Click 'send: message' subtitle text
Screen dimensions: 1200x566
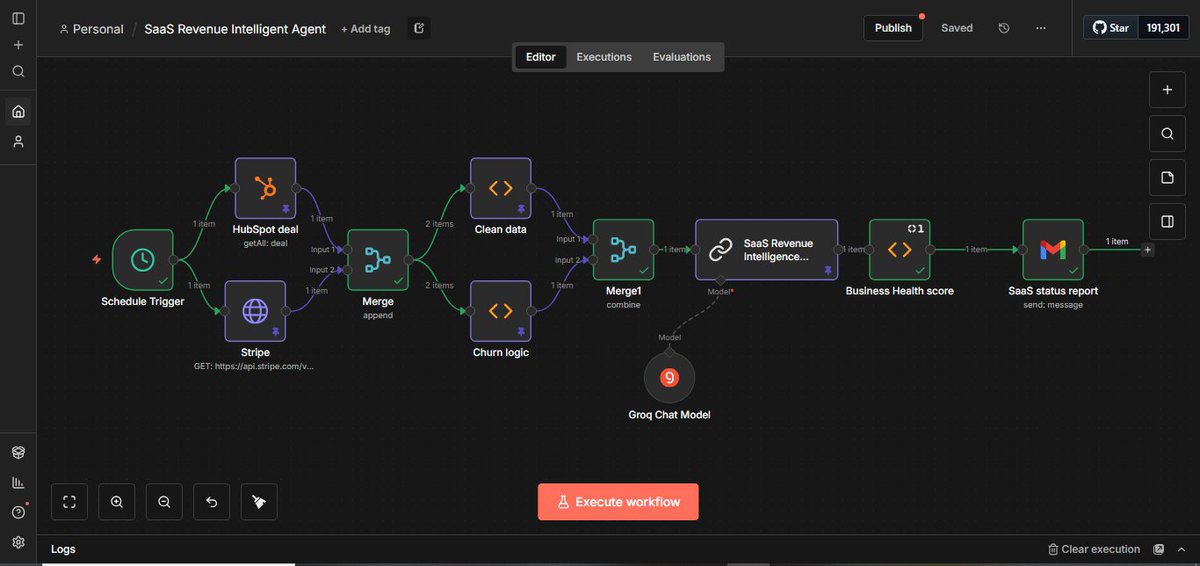(x=1053, y=304)
